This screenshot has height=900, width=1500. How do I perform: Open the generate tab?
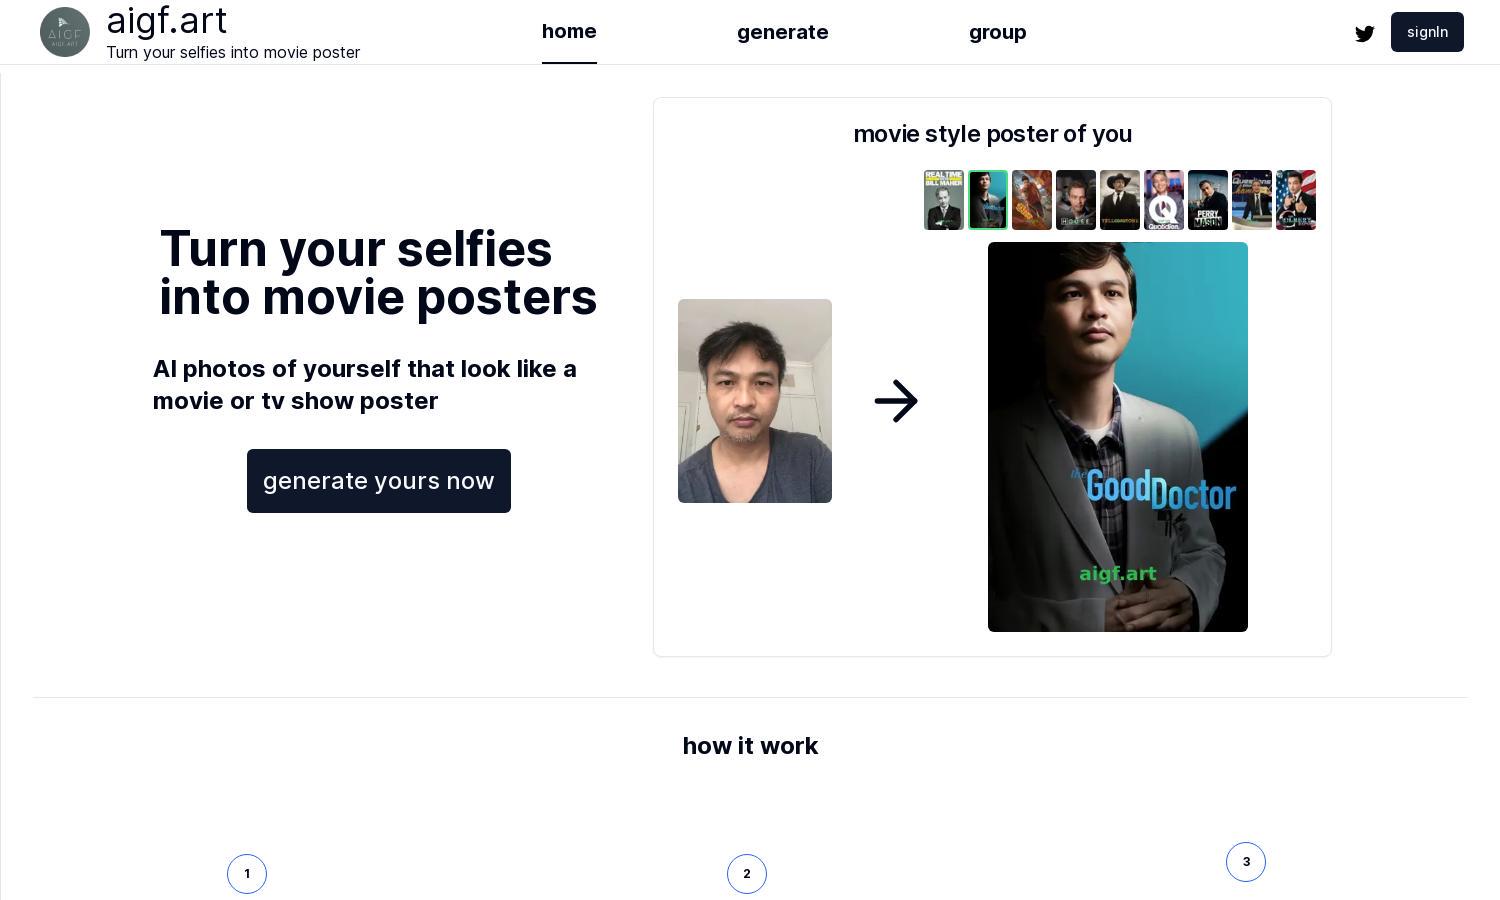[782, 32]
